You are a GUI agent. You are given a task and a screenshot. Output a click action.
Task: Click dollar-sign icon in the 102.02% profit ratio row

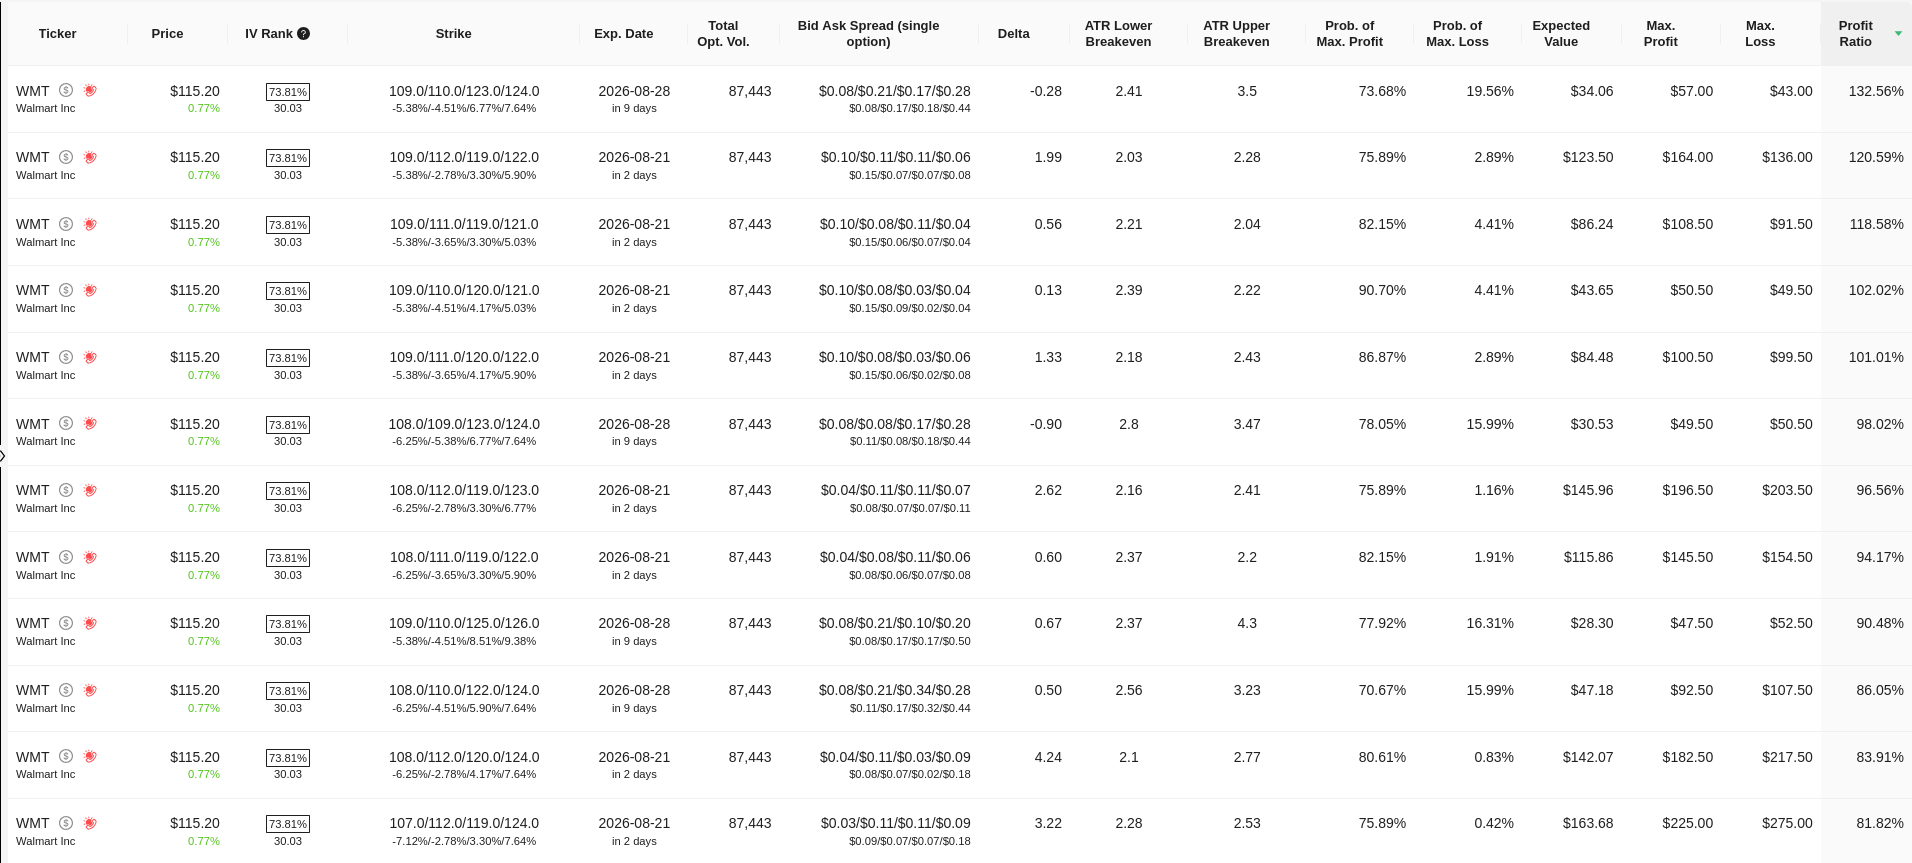click(66, 290)
